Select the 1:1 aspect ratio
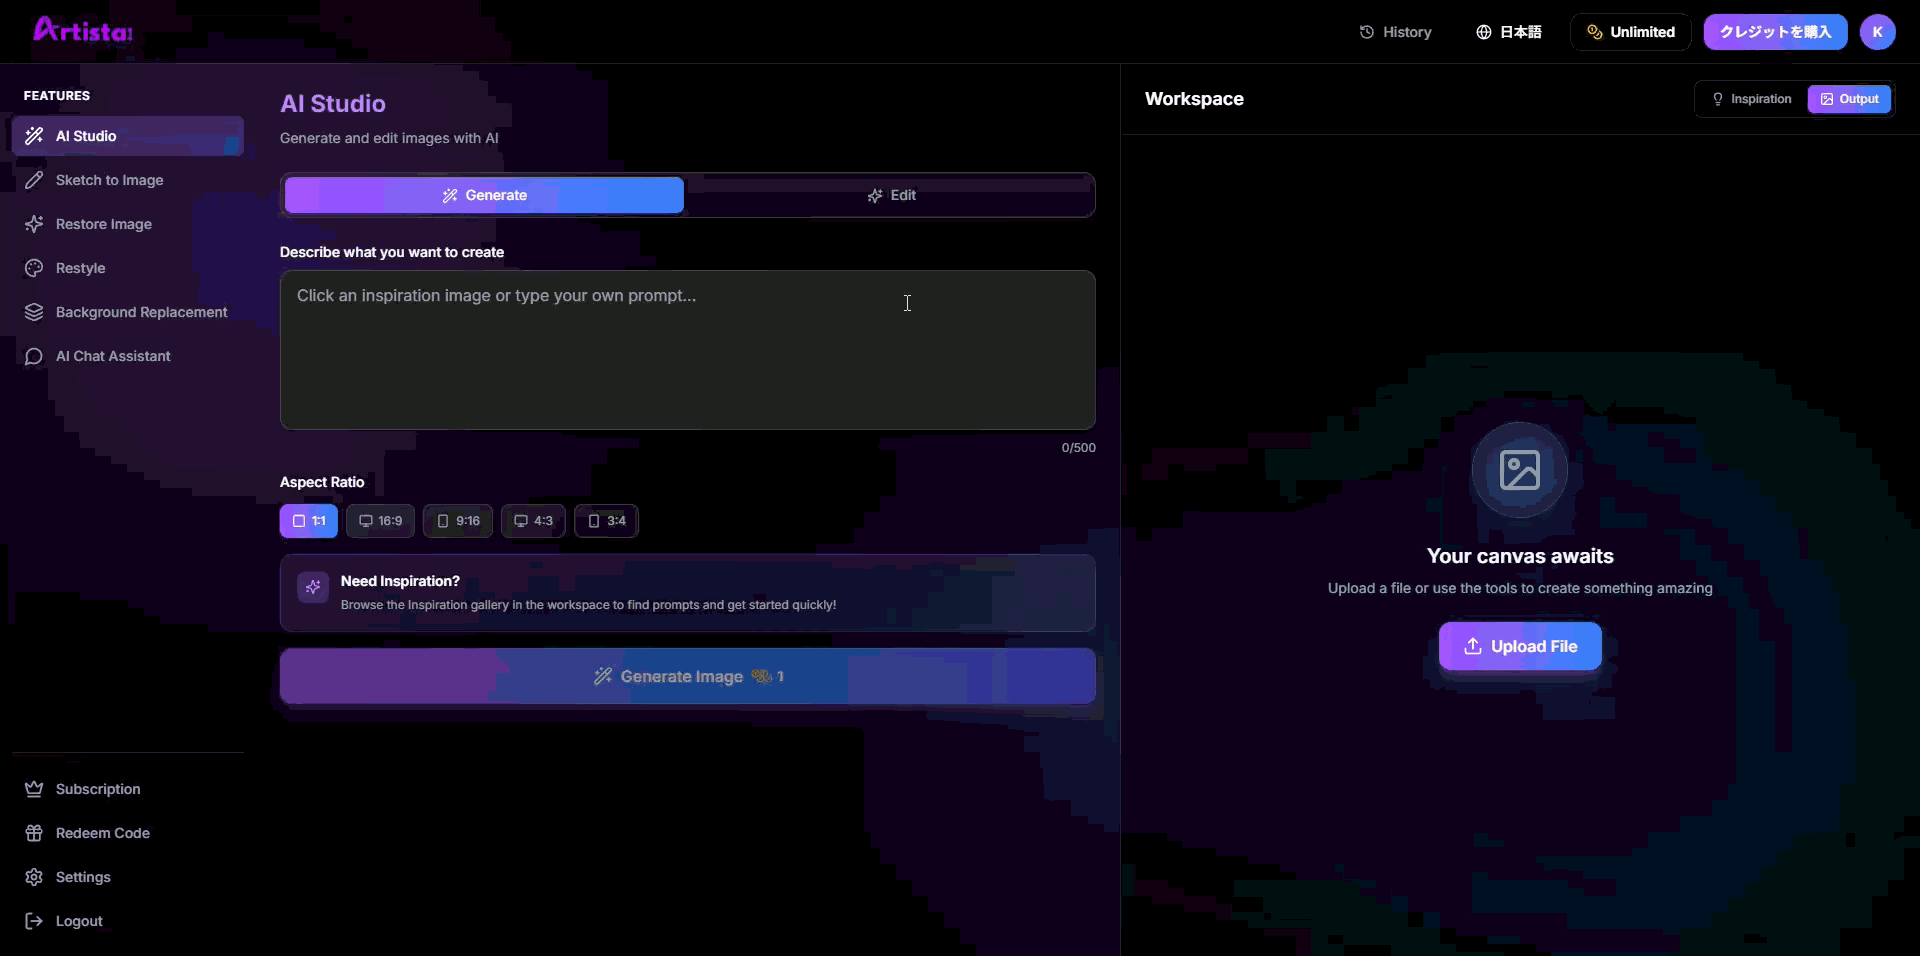The image size is (1920, 956). click(x=308, y=521)
